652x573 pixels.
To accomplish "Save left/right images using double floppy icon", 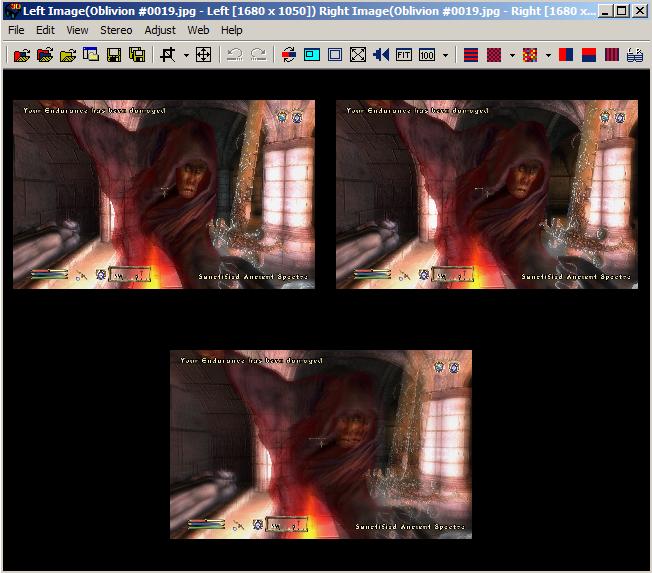I will pos(137,55).
